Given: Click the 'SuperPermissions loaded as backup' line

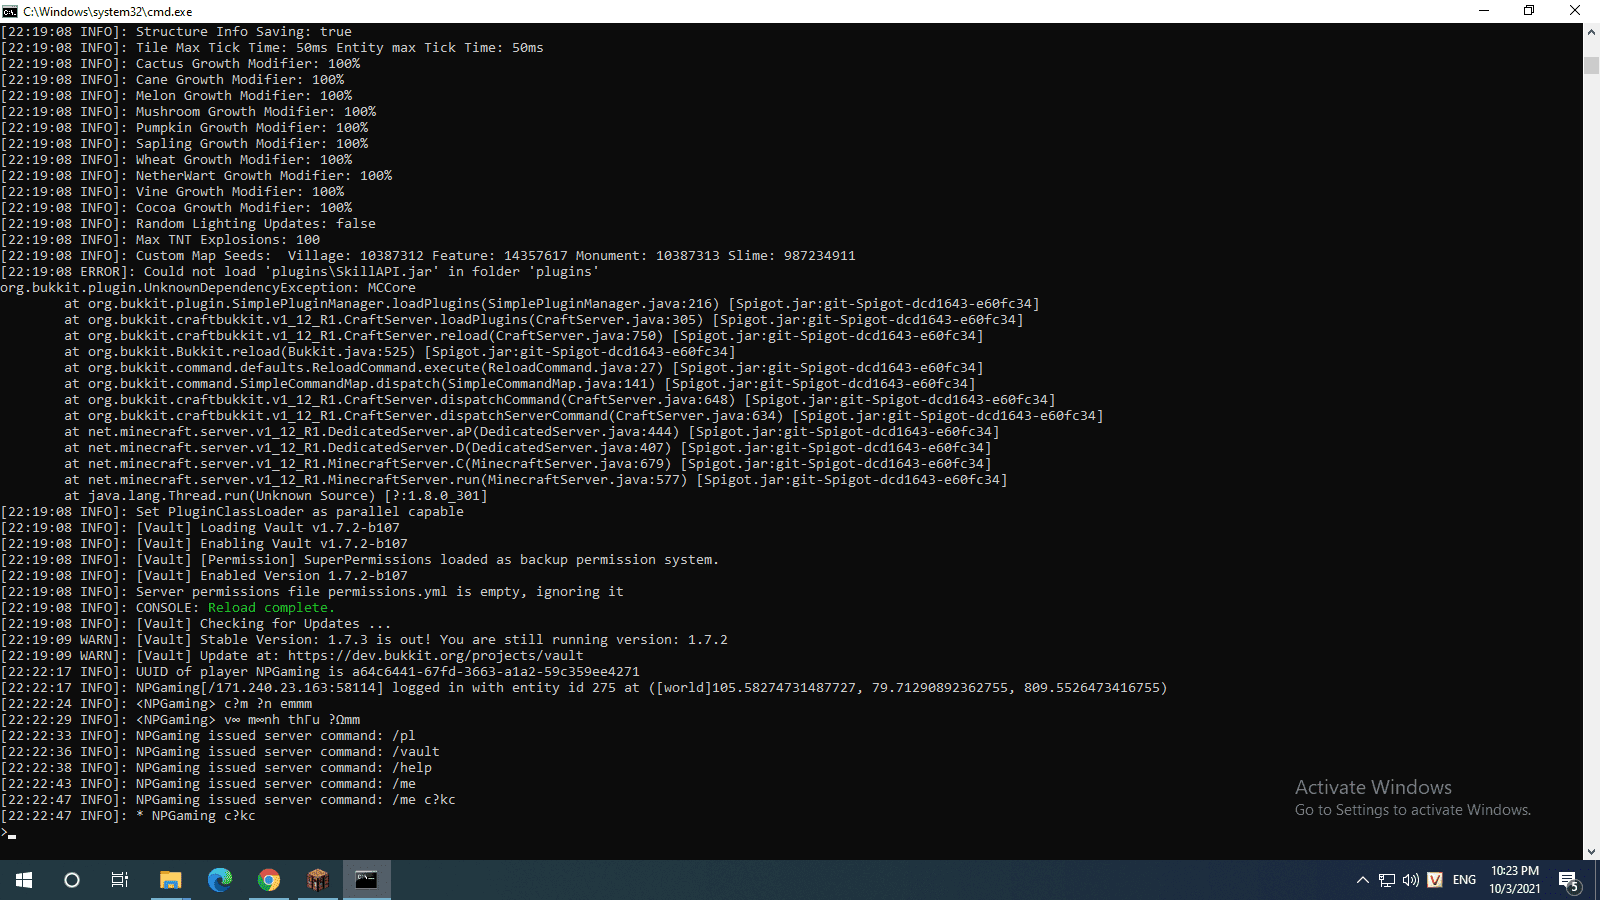Looking at the screenshot, I should [360, 560].
